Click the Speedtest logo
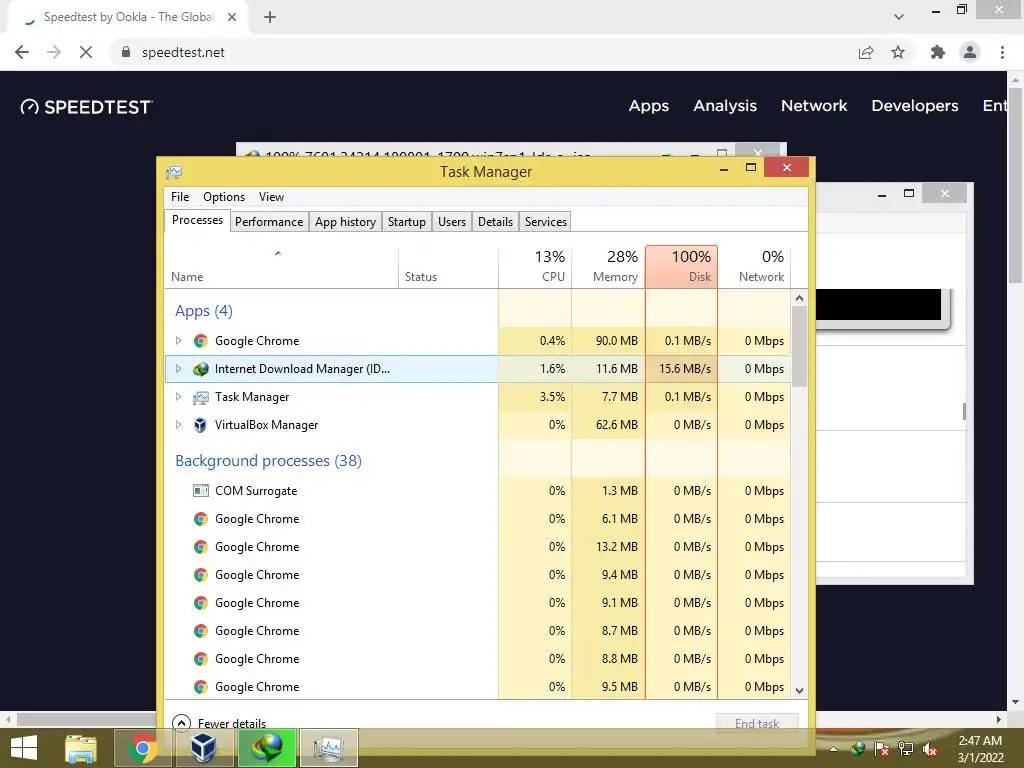This screenshot has width=1024, height=768. pyautogui.click(x=86, y=106)
